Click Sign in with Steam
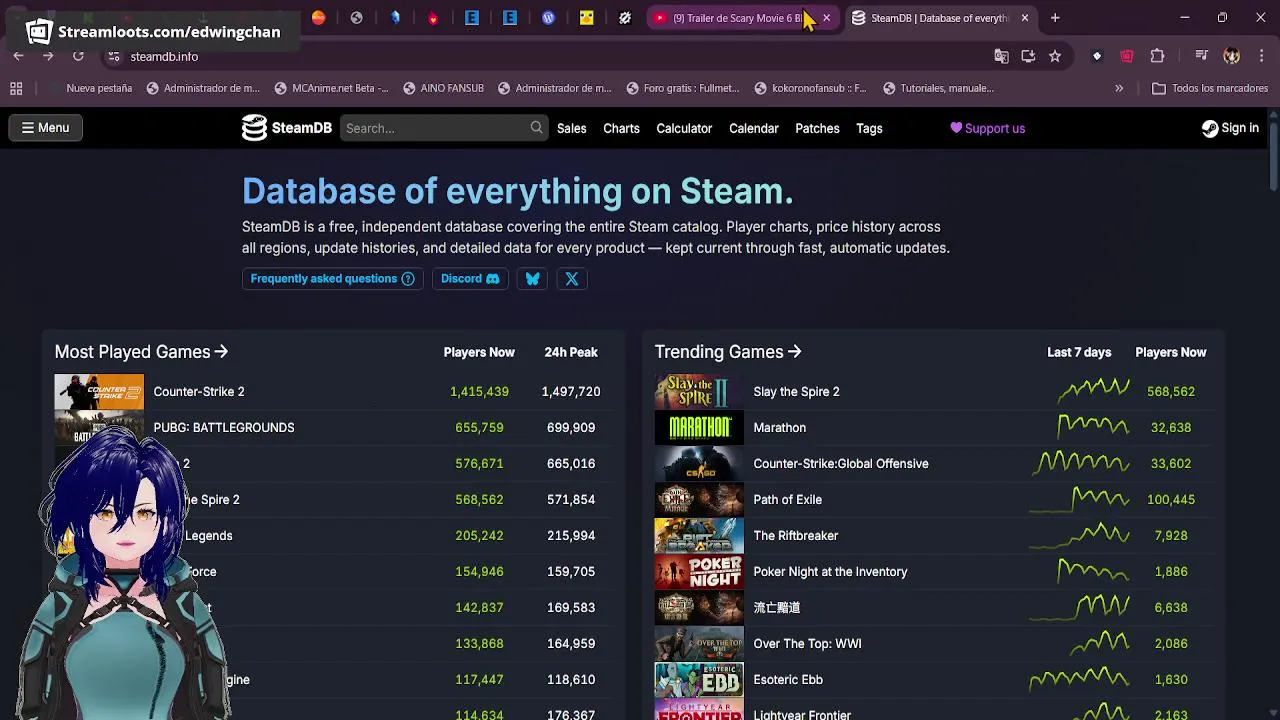The image size is (1280, 720). point(1230,128)
